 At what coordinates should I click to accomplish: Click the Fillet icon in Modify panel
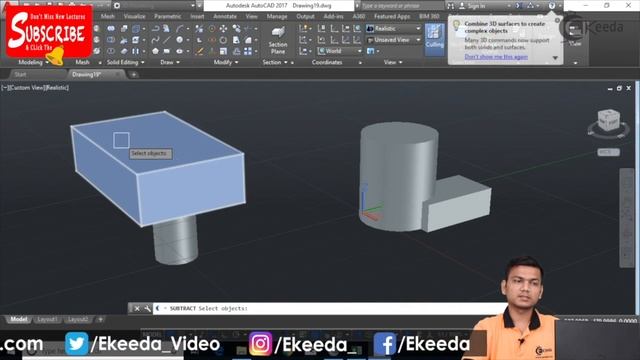(248, 40)
